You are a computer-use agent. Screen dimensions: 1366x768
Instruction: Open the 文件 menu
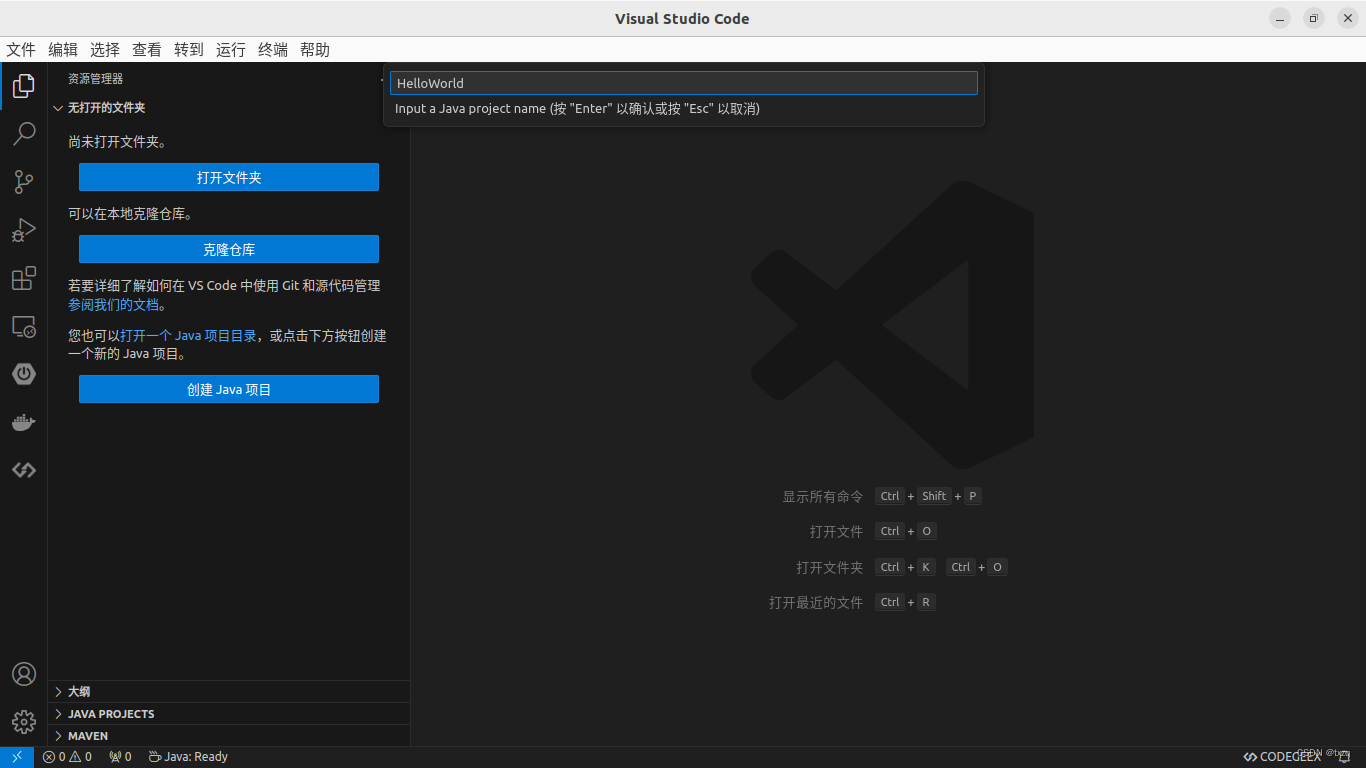21,50
